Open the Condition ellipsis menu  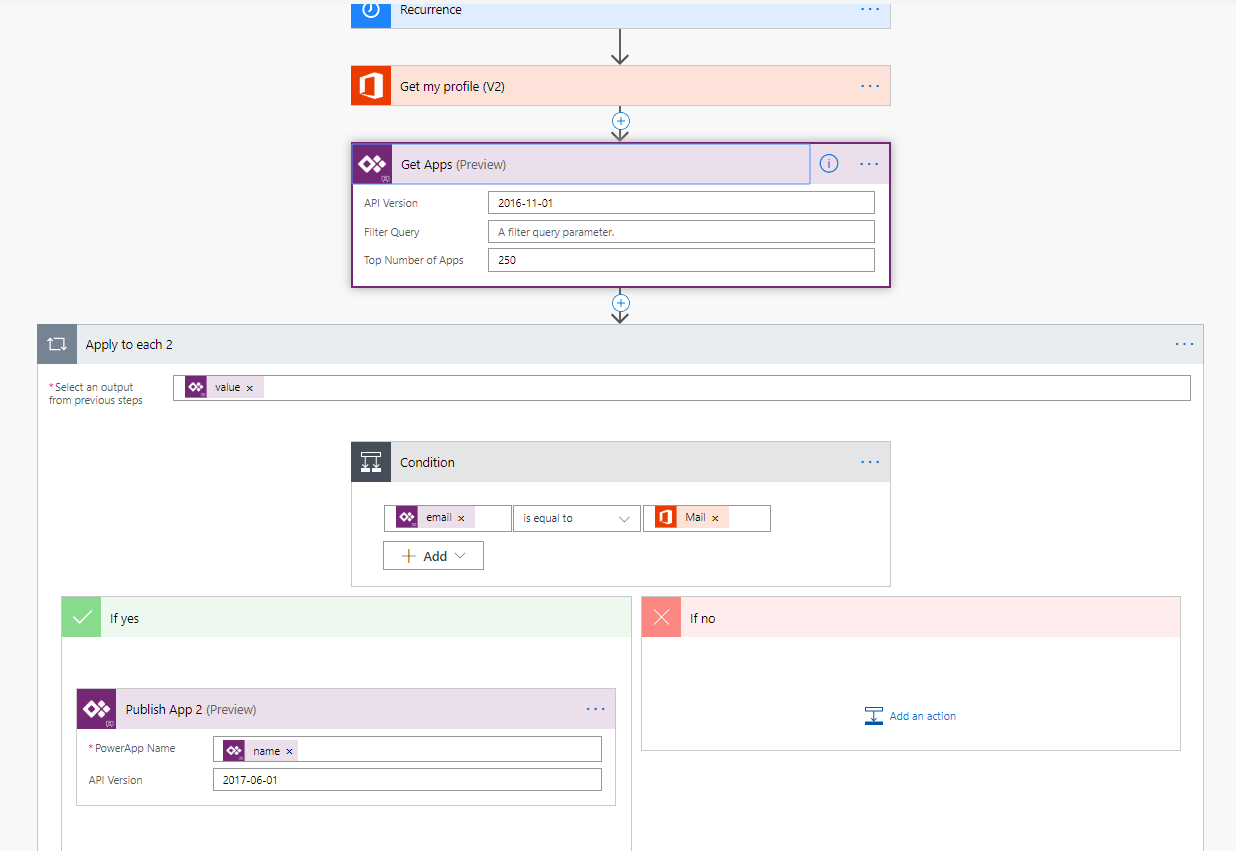click(x=870, y=462)
